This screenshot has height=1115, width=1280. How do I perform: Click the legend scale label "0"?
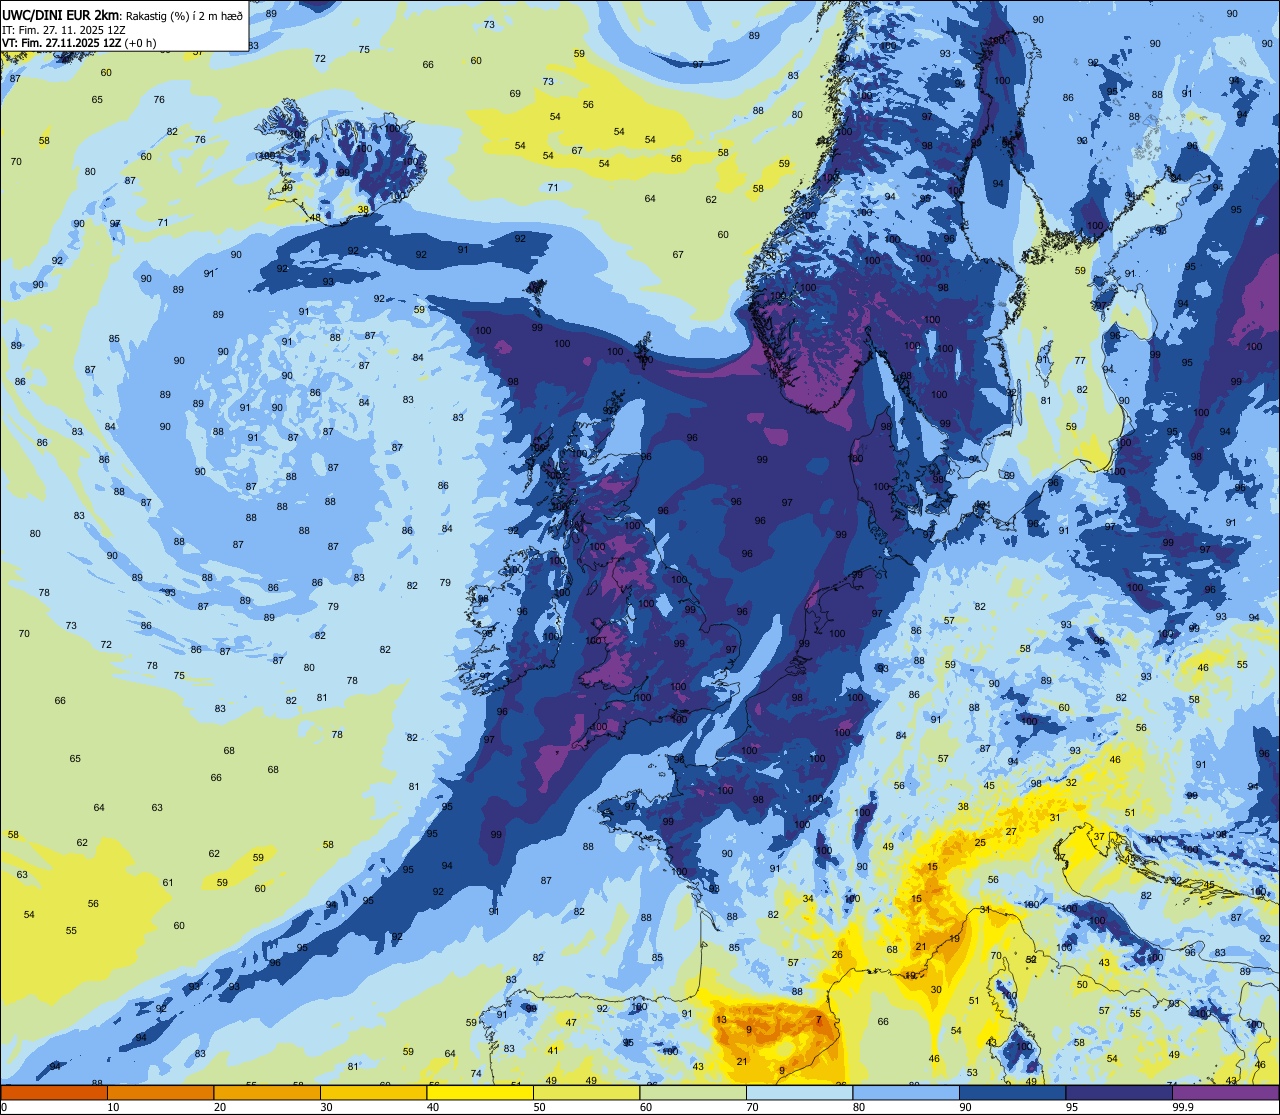click(x=4, y=1107)
